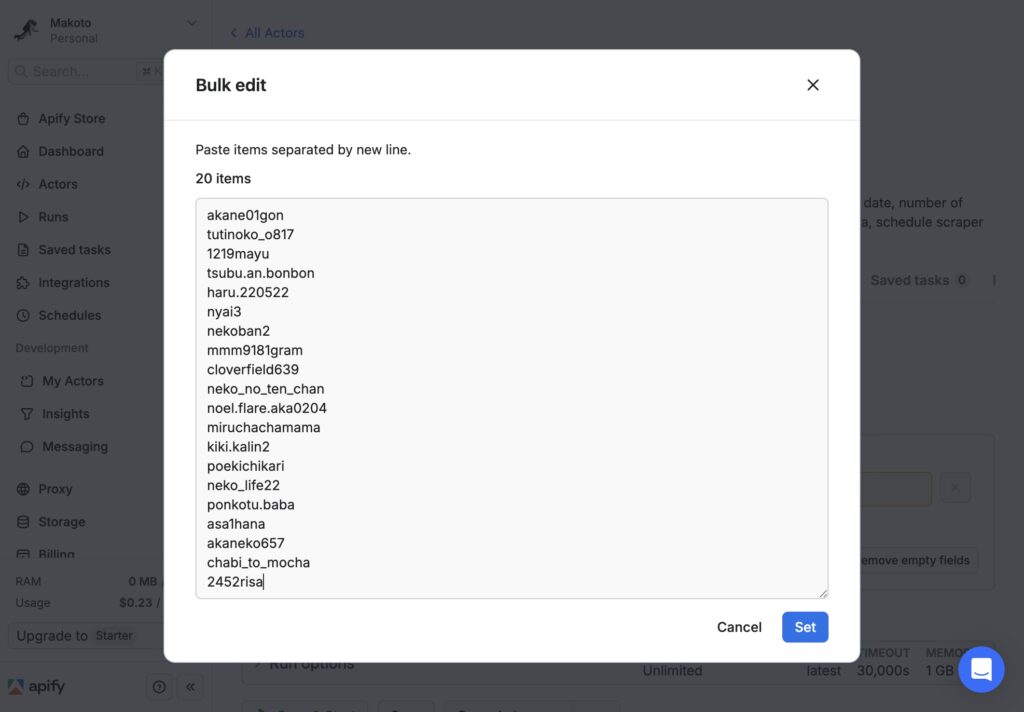Cancel the bulk edit
This screenshot has height=712, width=1024.
pyautogui.click(x=739, y=627)
